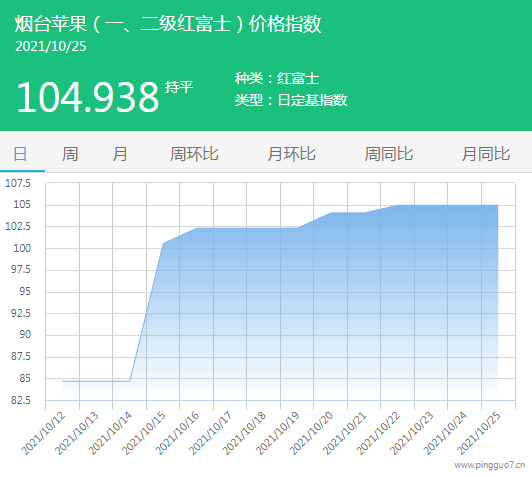Viewport: 532px width, 477px height.
Task: Select the 月同比 tab
Action: pos(486,154)
